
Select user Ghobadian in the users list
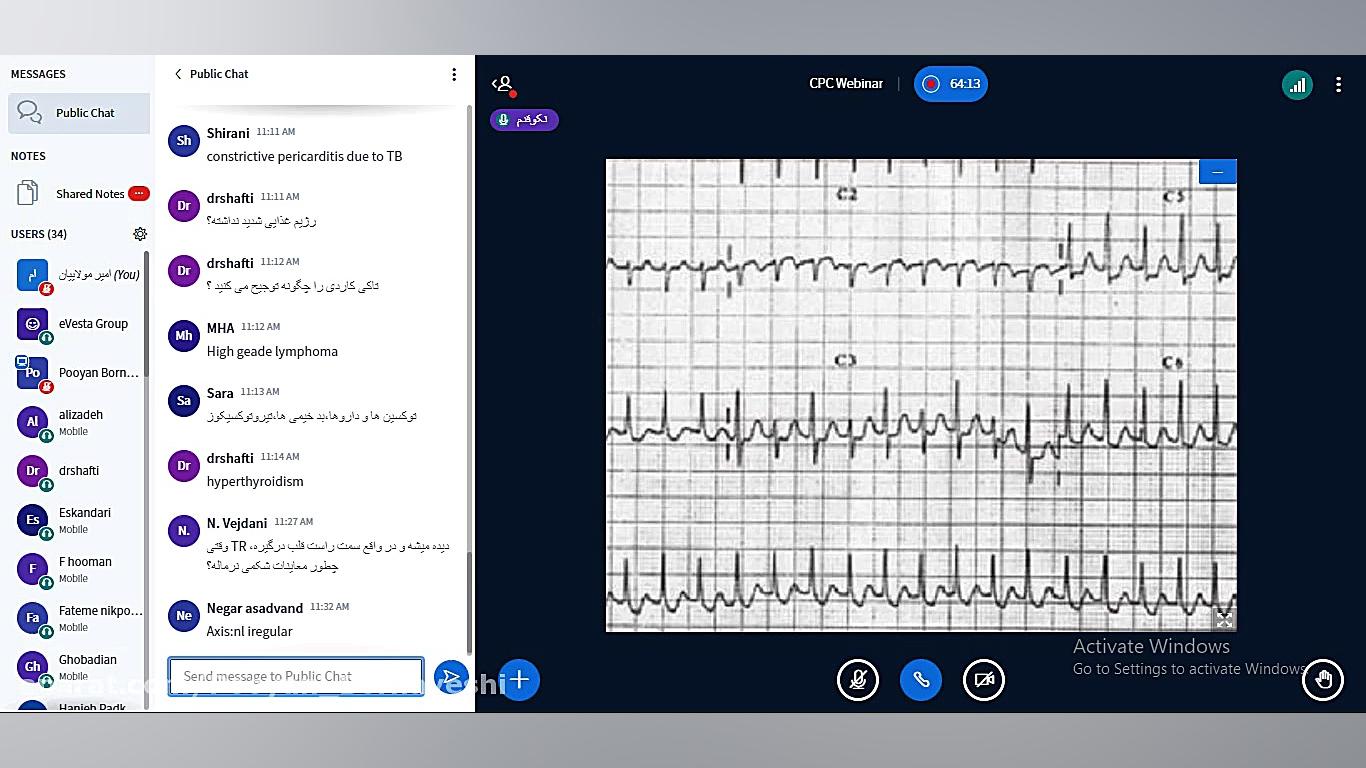79,667
